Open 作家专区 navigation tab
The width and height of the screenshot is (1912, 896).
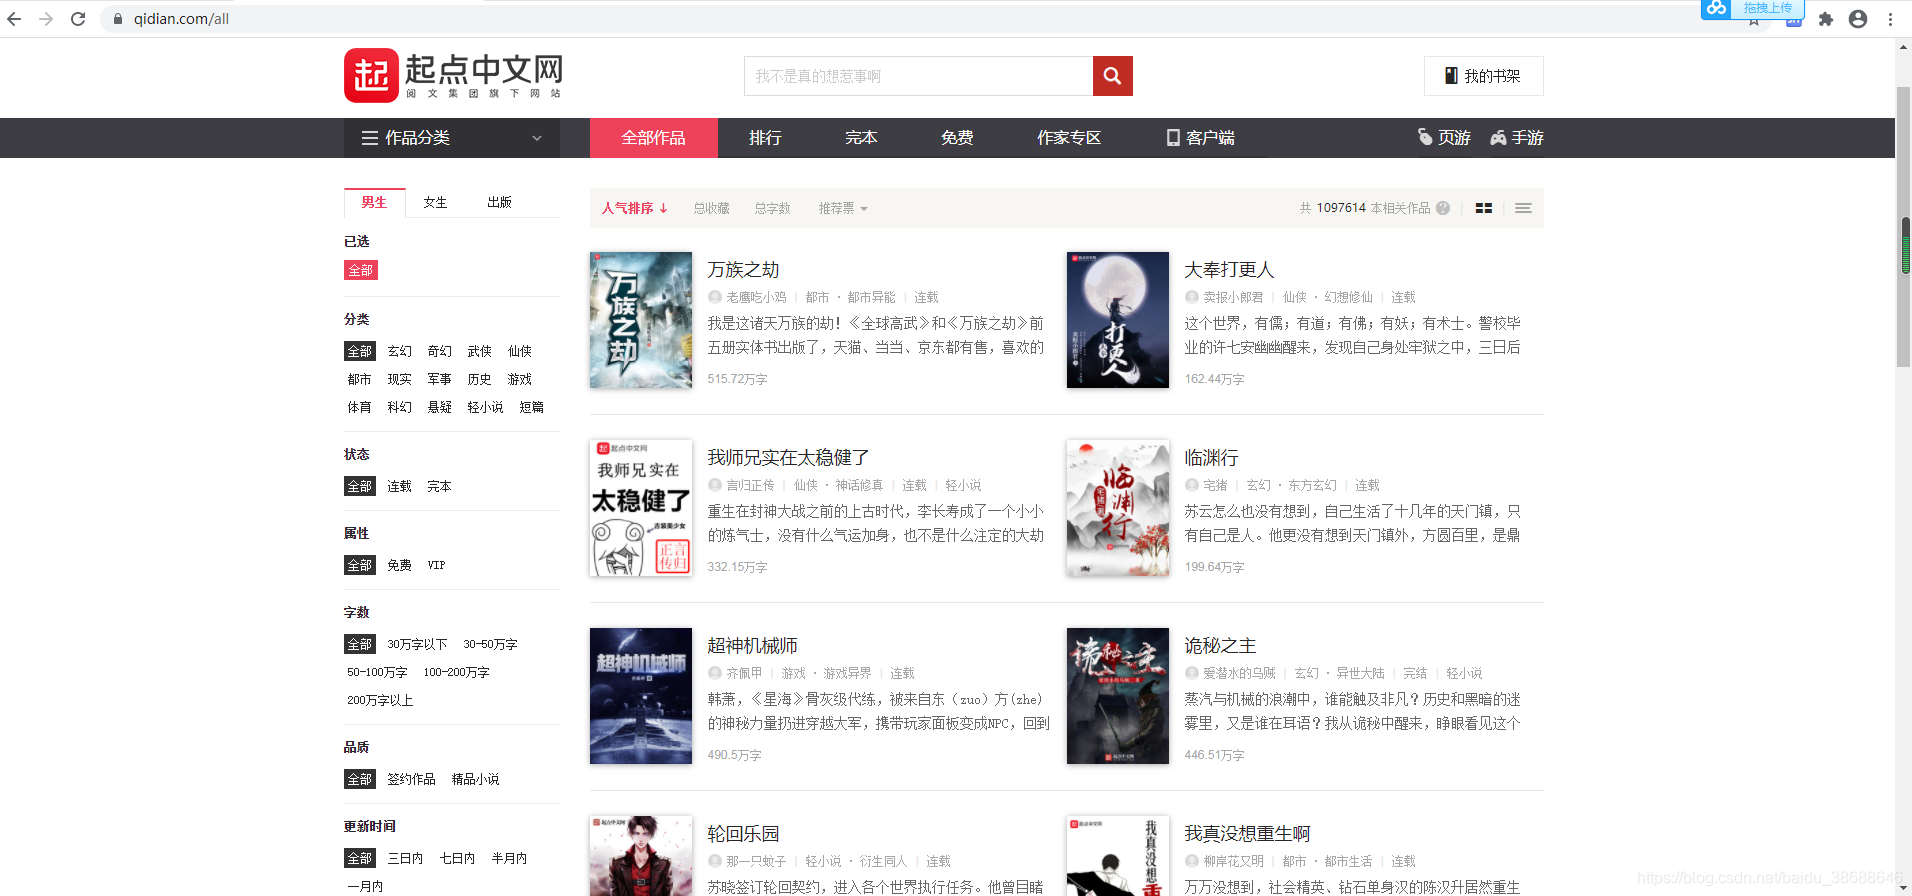coord(1069,138)
